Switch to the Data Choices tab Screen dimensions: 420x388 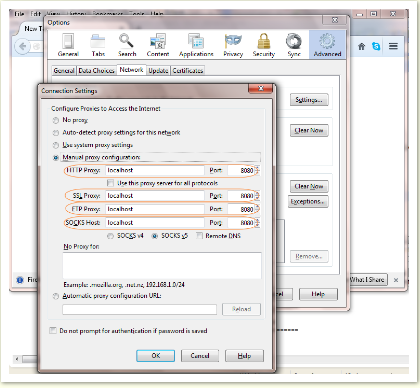click(x=96, y=71)
